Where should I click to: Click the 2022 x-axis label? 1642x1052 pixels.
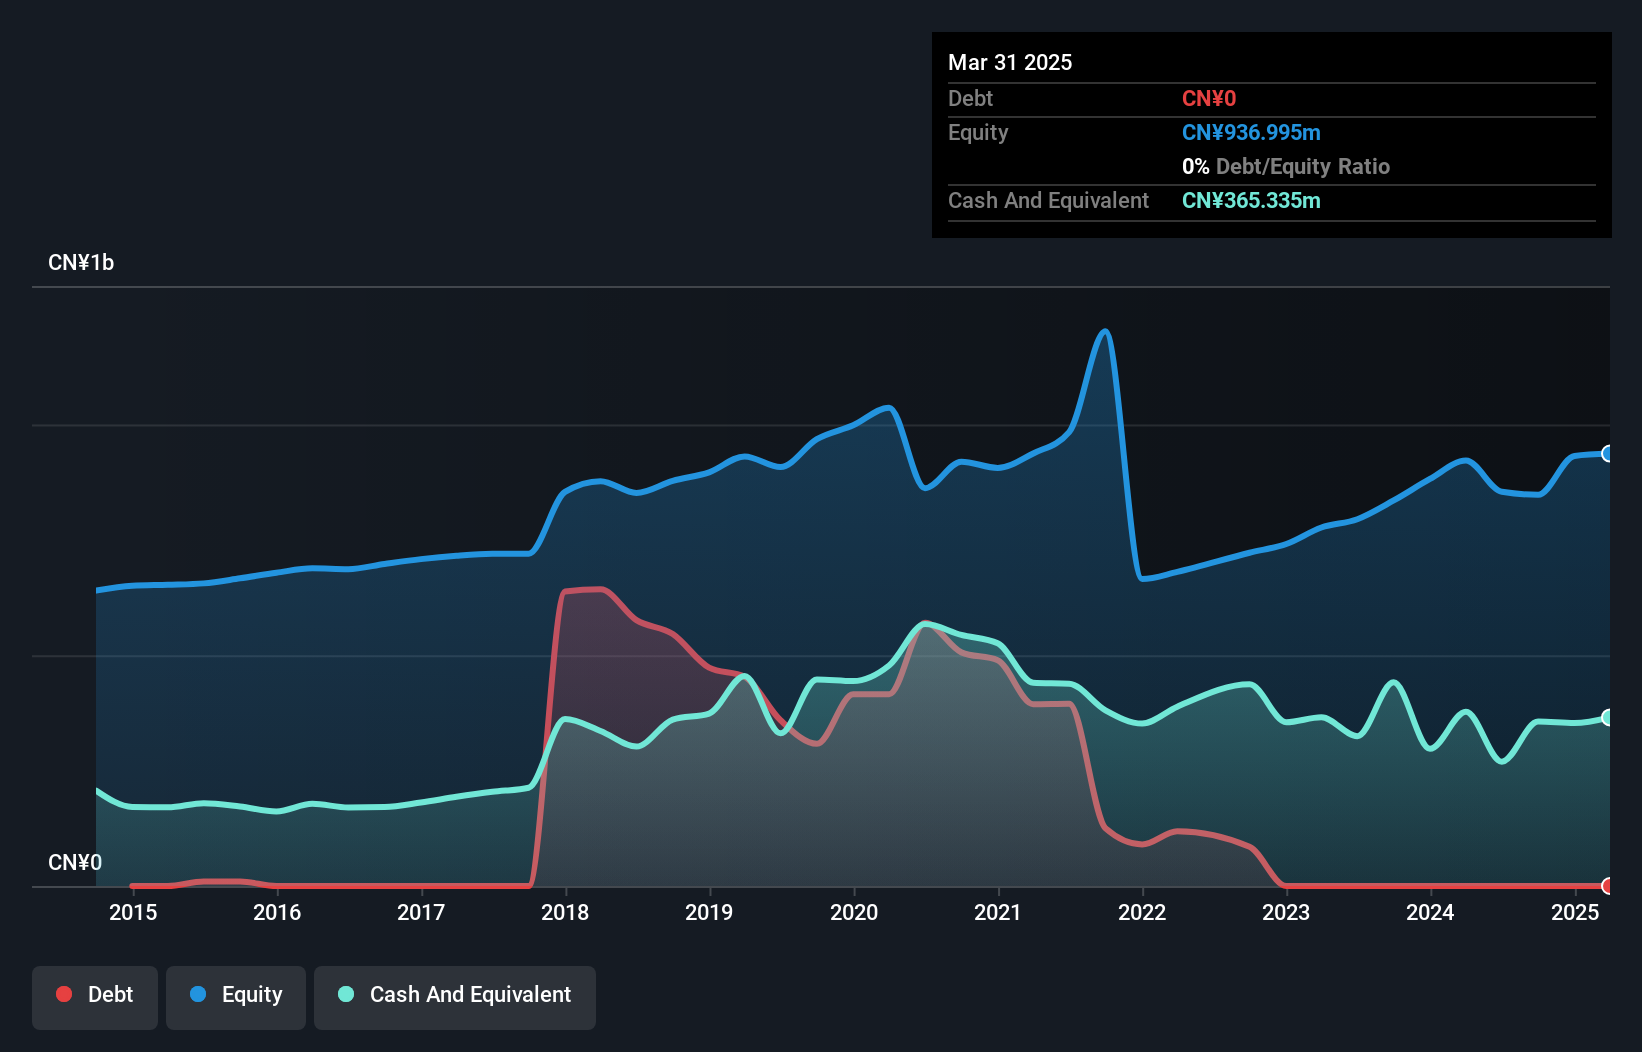tap(1142, 912)
